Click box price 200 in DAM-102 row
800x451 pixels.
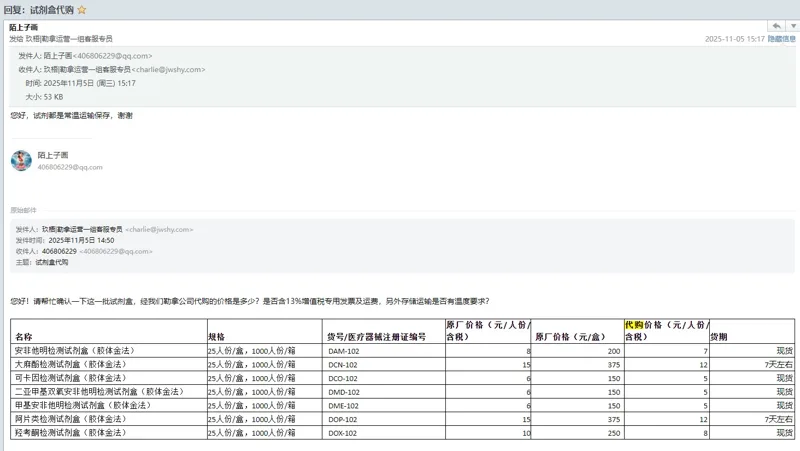tap(614, 352)
